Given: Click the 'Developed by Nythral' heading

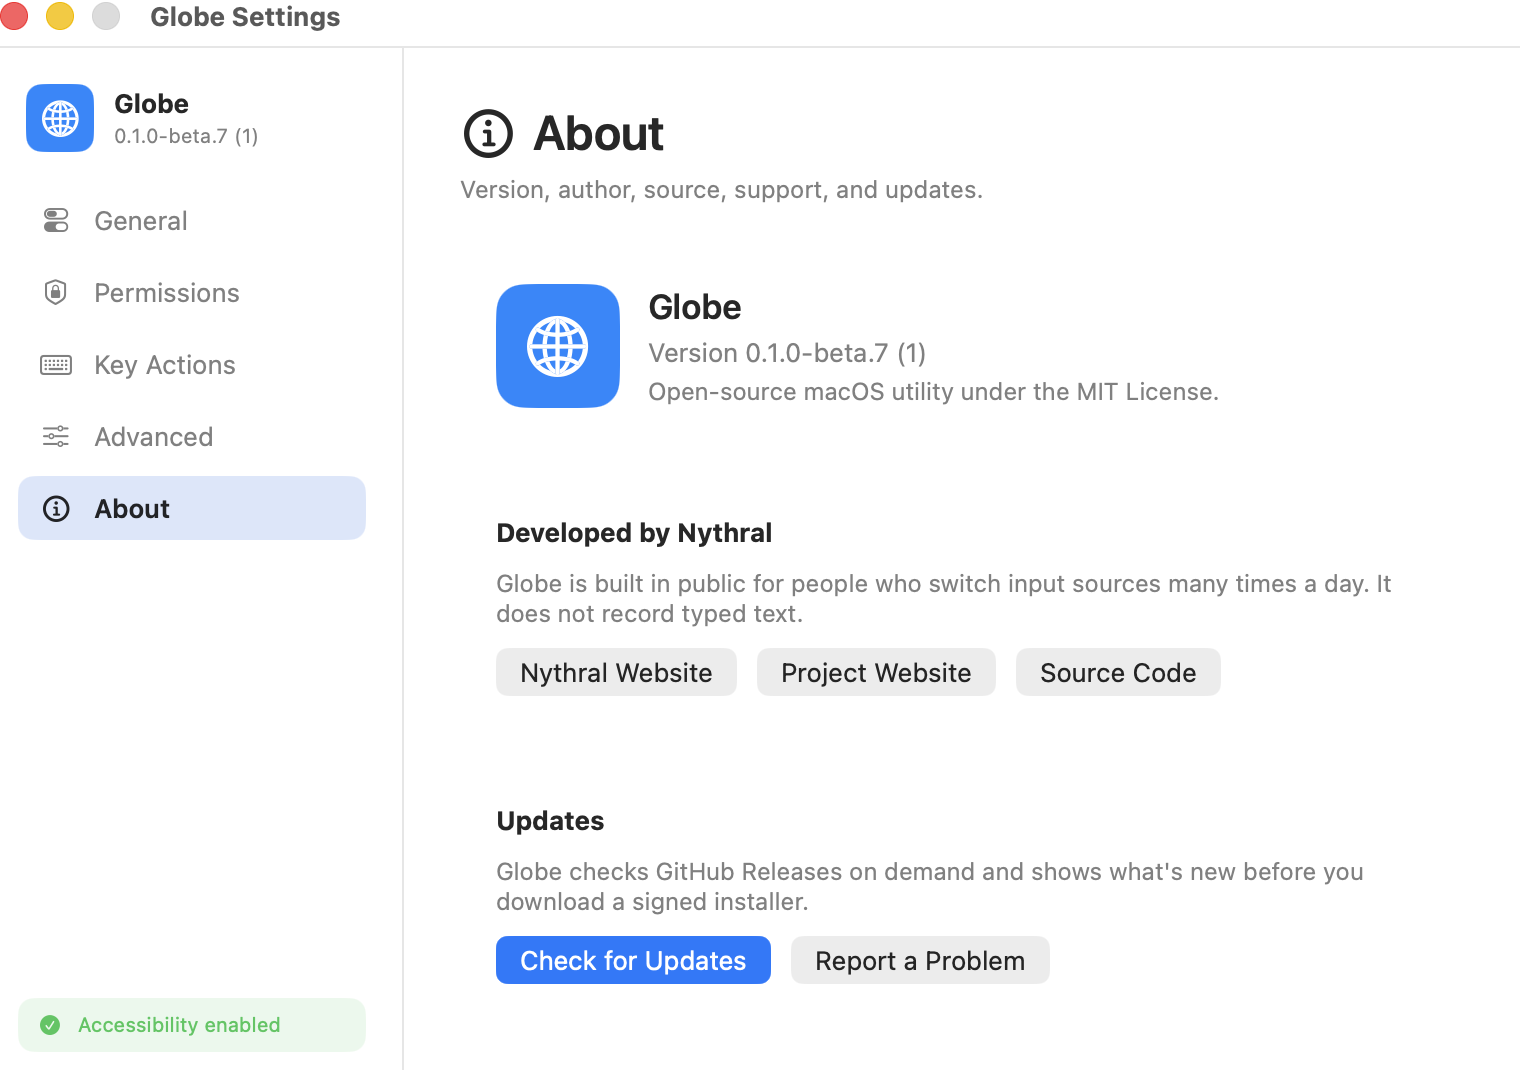Looking at the screenshot, I should tap(634, 533).
